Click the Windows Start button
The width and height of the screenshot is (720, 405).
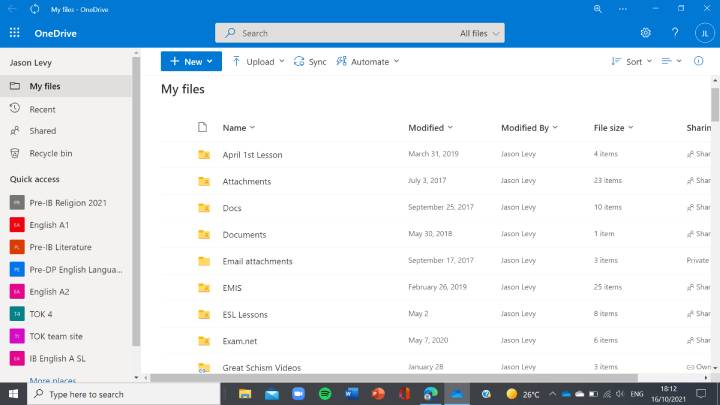(13, 394)
